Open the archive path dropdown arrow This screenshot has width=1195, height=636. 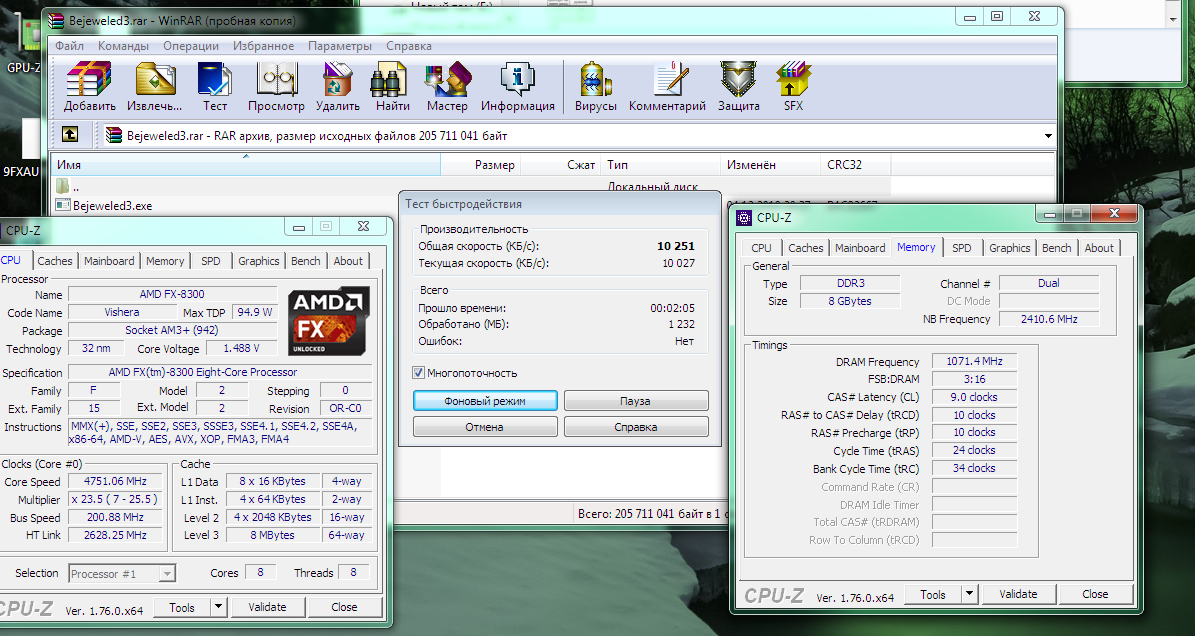[1048, 136]
